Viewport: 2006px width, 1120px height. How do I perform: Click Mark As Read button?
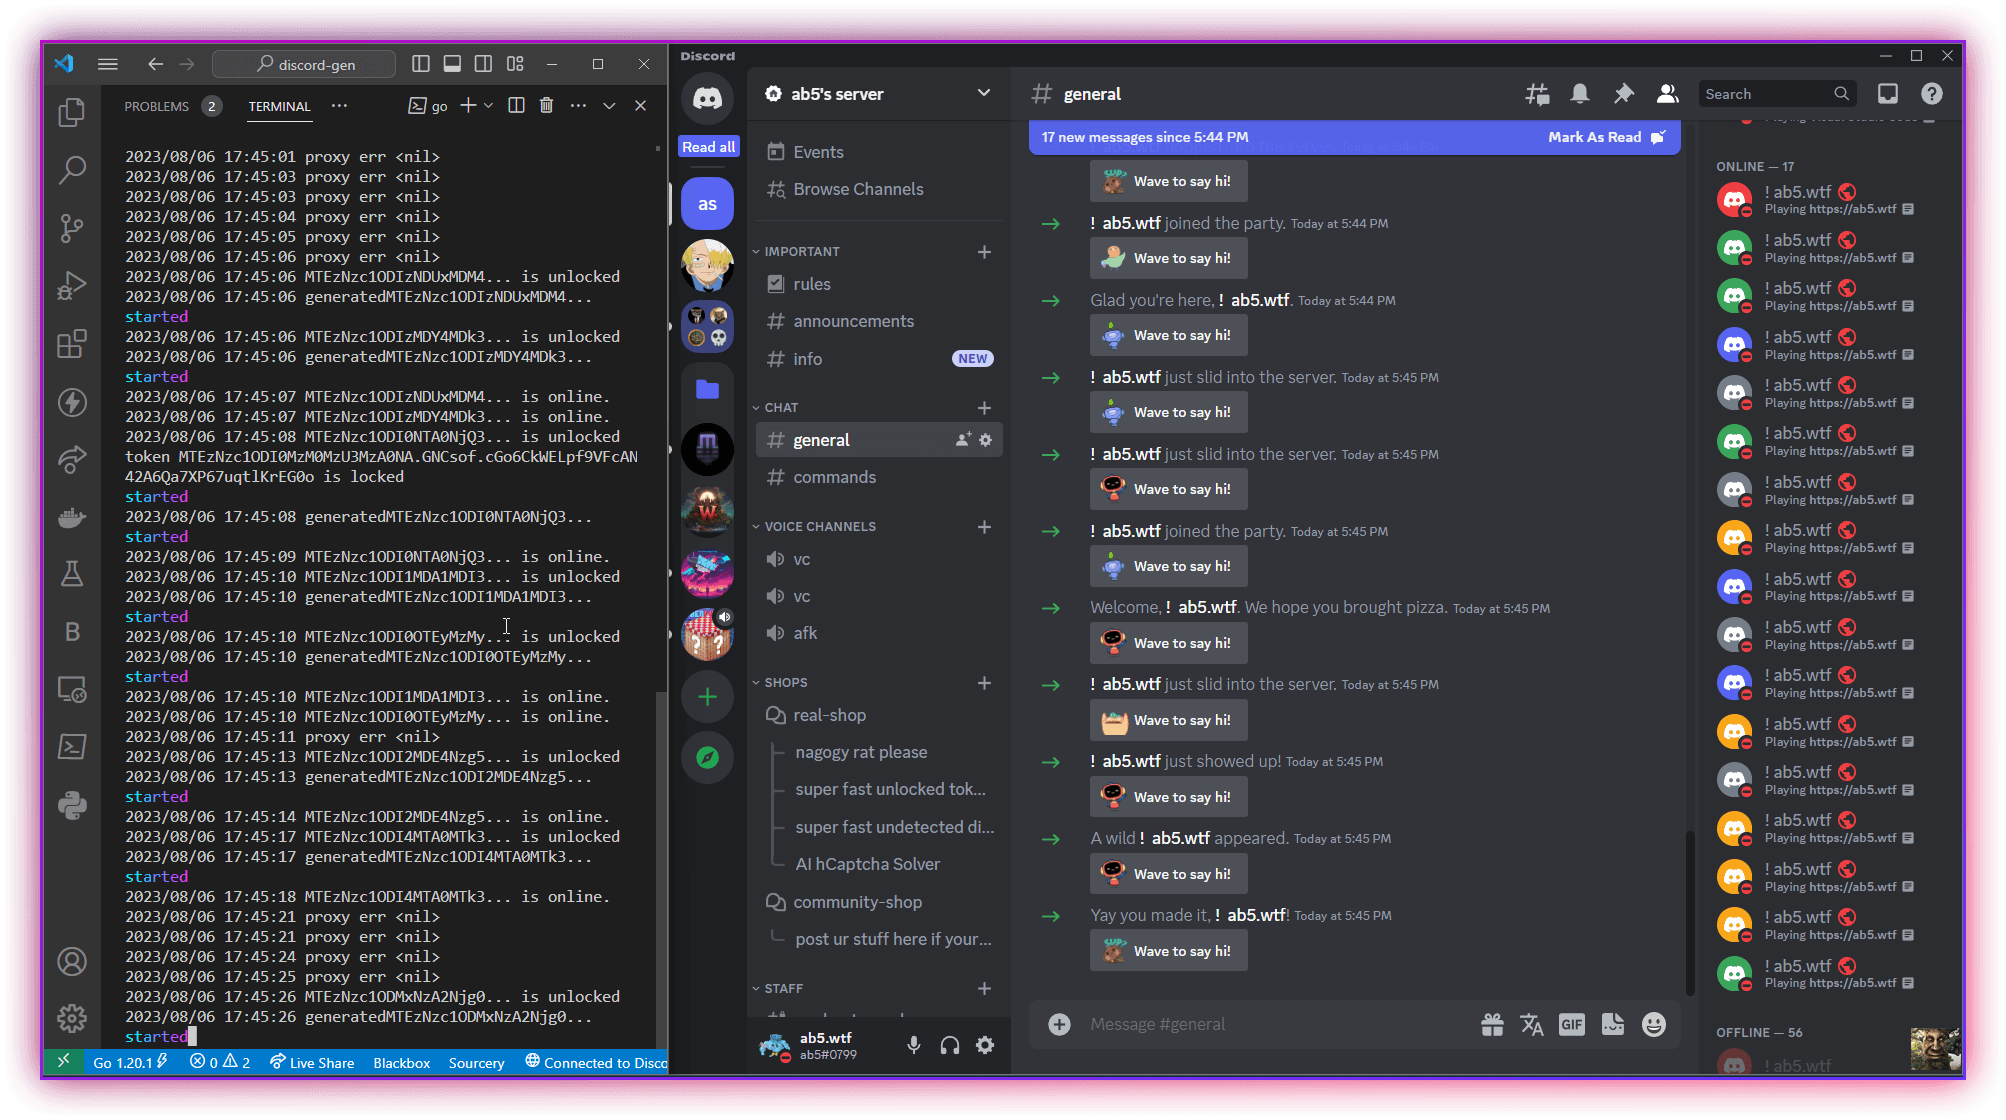1606,137
